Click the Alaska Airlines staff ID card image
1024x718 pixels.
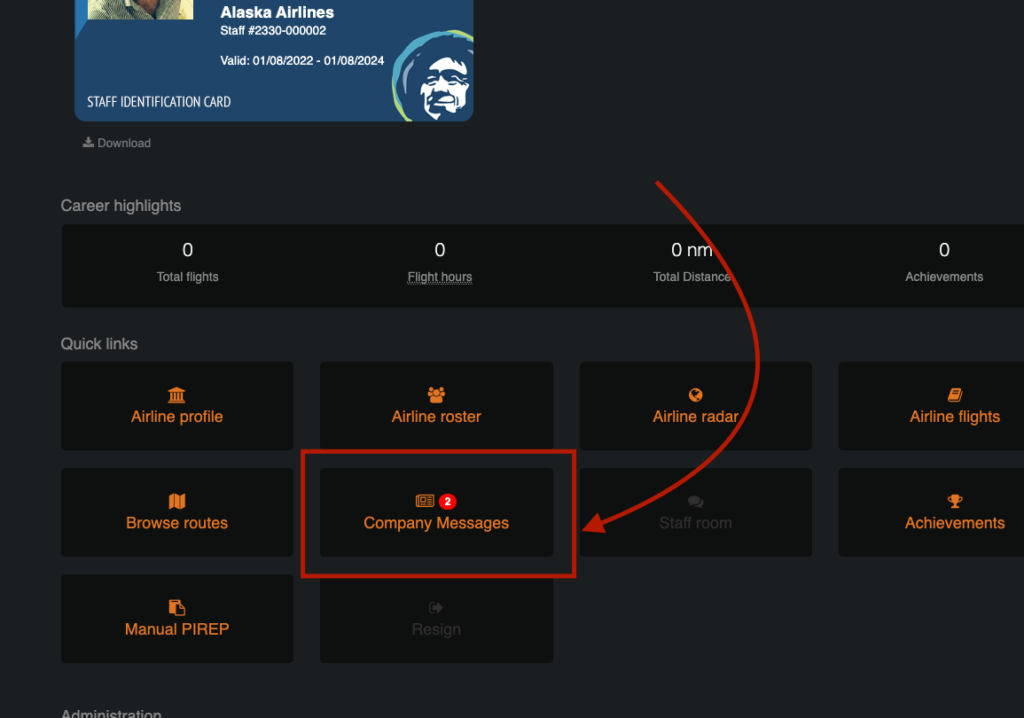pos(274,60)
